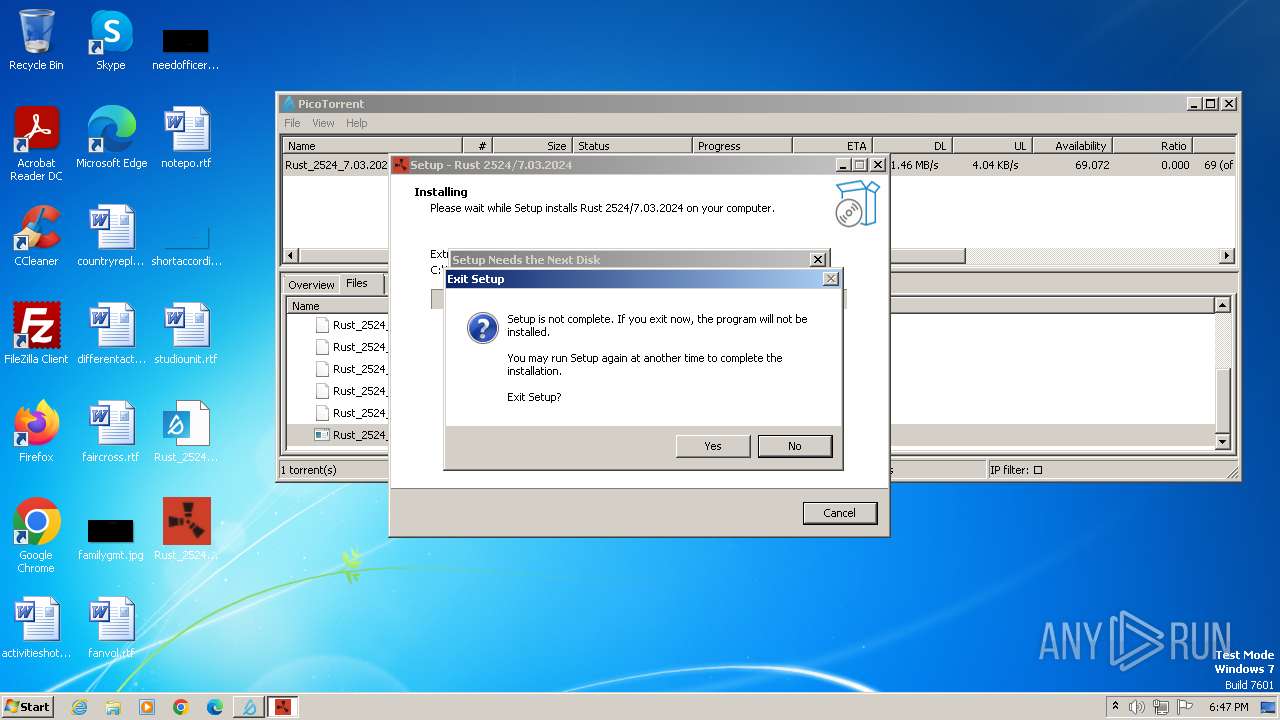Launch Firefox desktop shortcut

tap(36, 432)
